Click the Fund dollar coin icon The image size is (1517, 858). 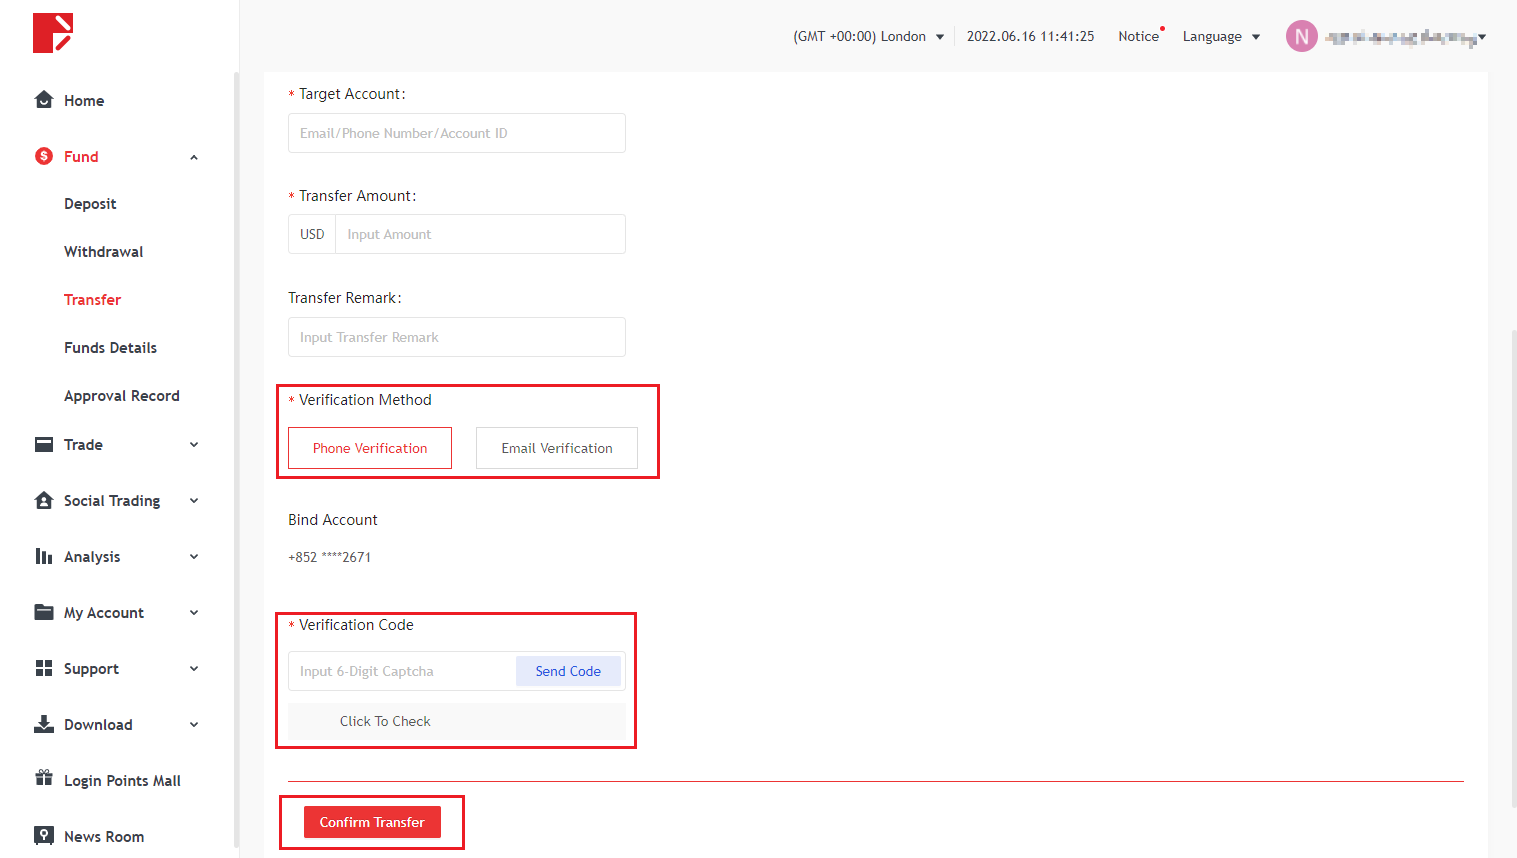tap(44, 156)
